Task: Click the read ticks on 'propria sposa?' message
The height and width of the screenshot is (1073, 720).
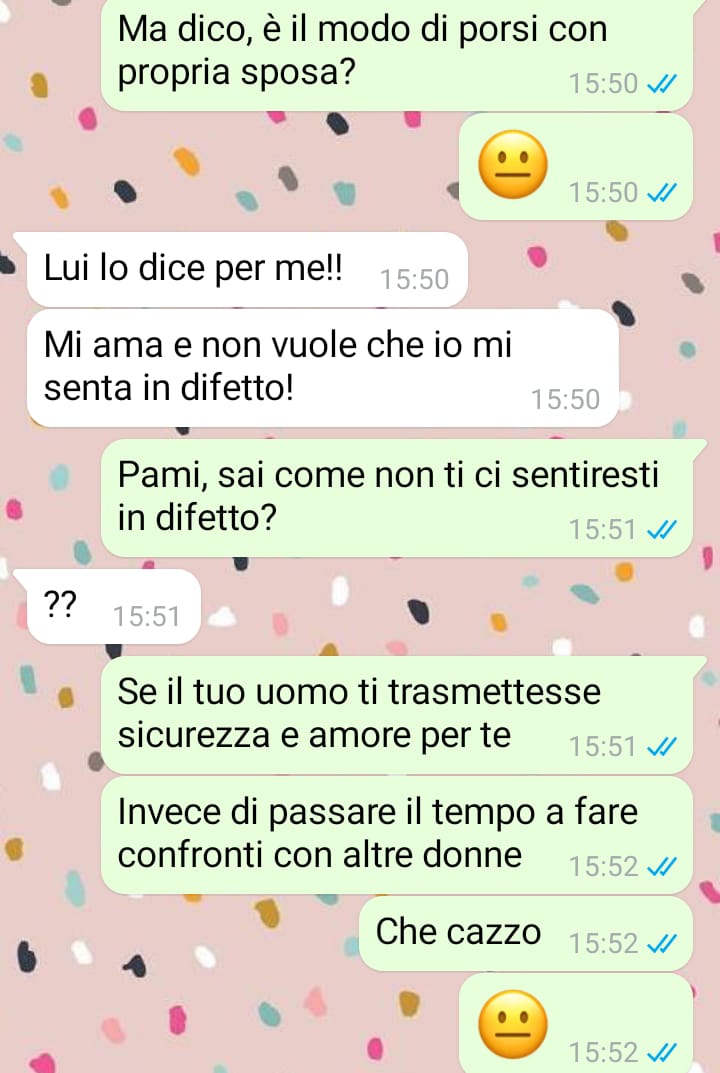Action: tap(662, 83)
